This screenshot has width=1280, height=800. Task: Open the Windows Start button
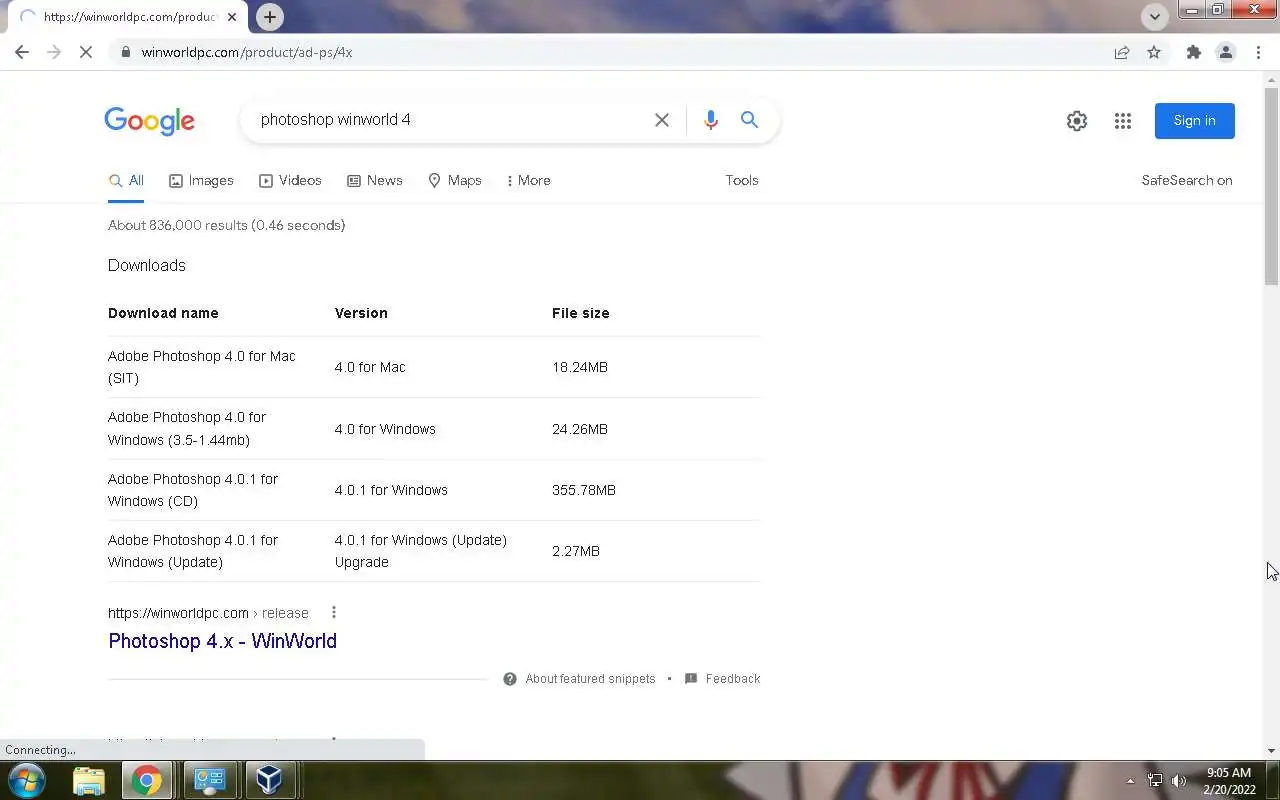pos(27,780)
